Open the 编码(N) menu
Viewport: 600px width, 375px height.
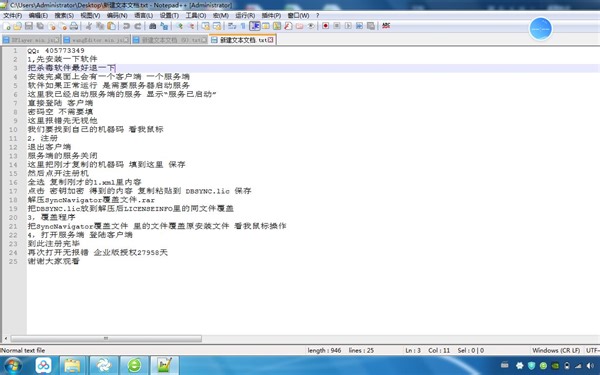point(117,15)
